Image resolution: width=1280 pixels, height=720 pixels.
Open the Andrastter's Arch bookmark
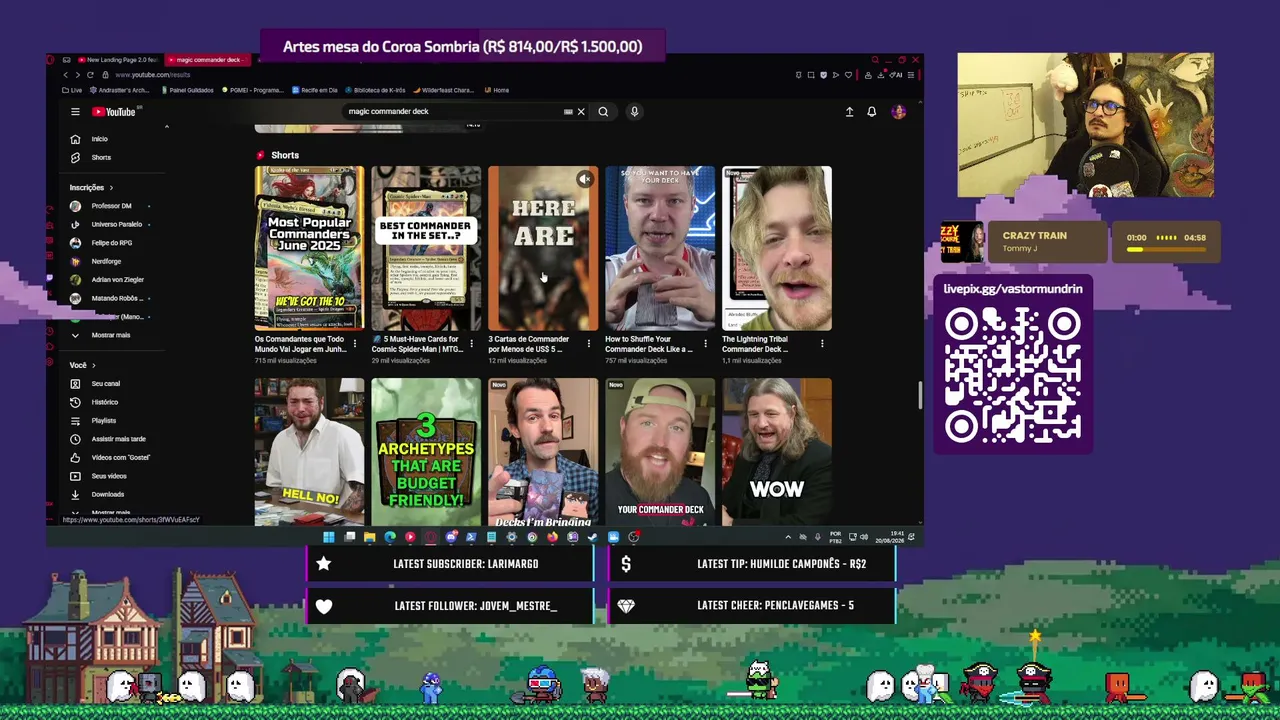(x=119, y=90)
